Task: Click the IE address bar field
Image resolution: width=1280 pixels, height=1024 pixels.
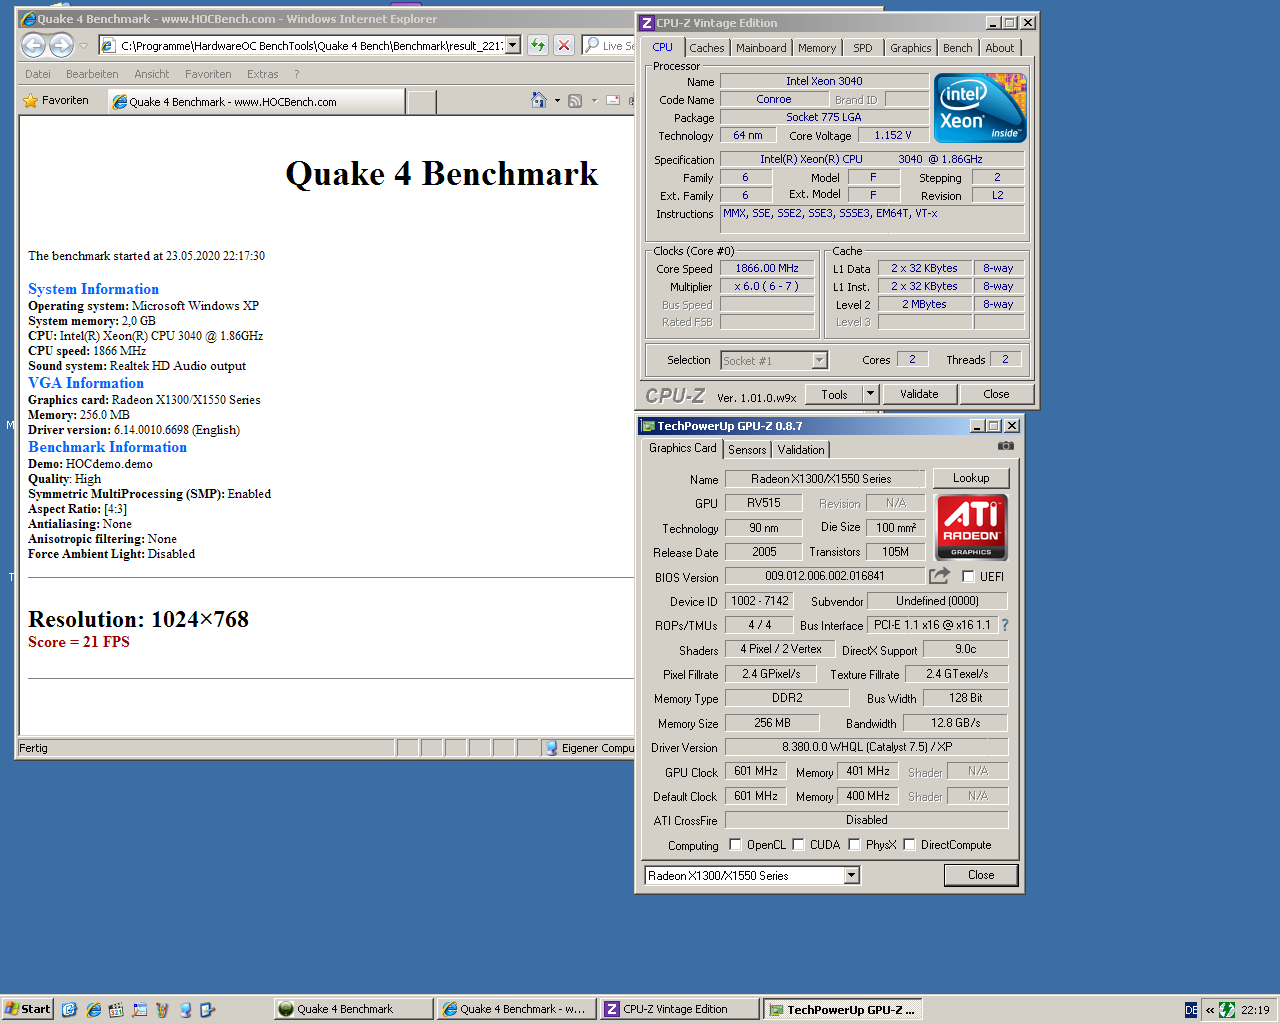Action: (309, 45)
